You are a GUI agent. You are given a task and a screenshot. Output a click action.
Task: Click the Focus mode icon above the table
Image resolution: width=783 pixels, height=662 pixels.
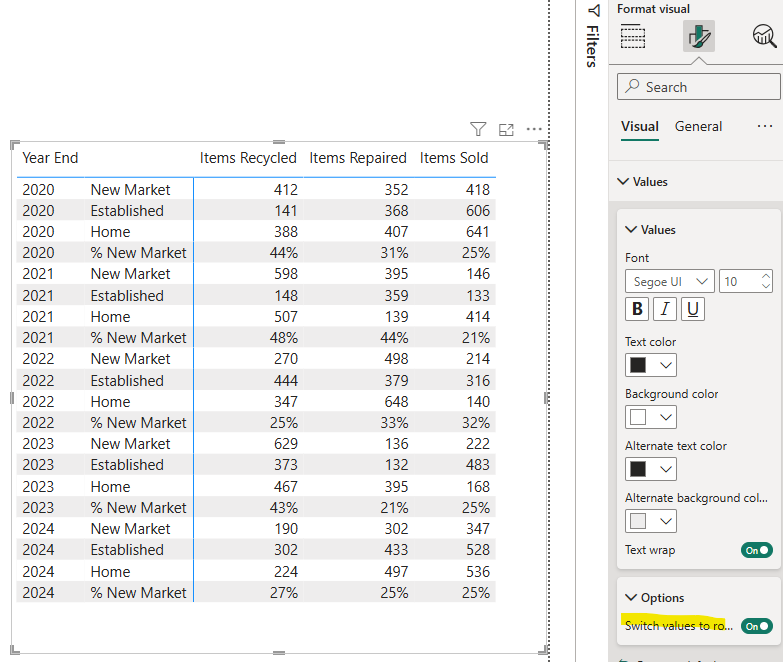506,130
